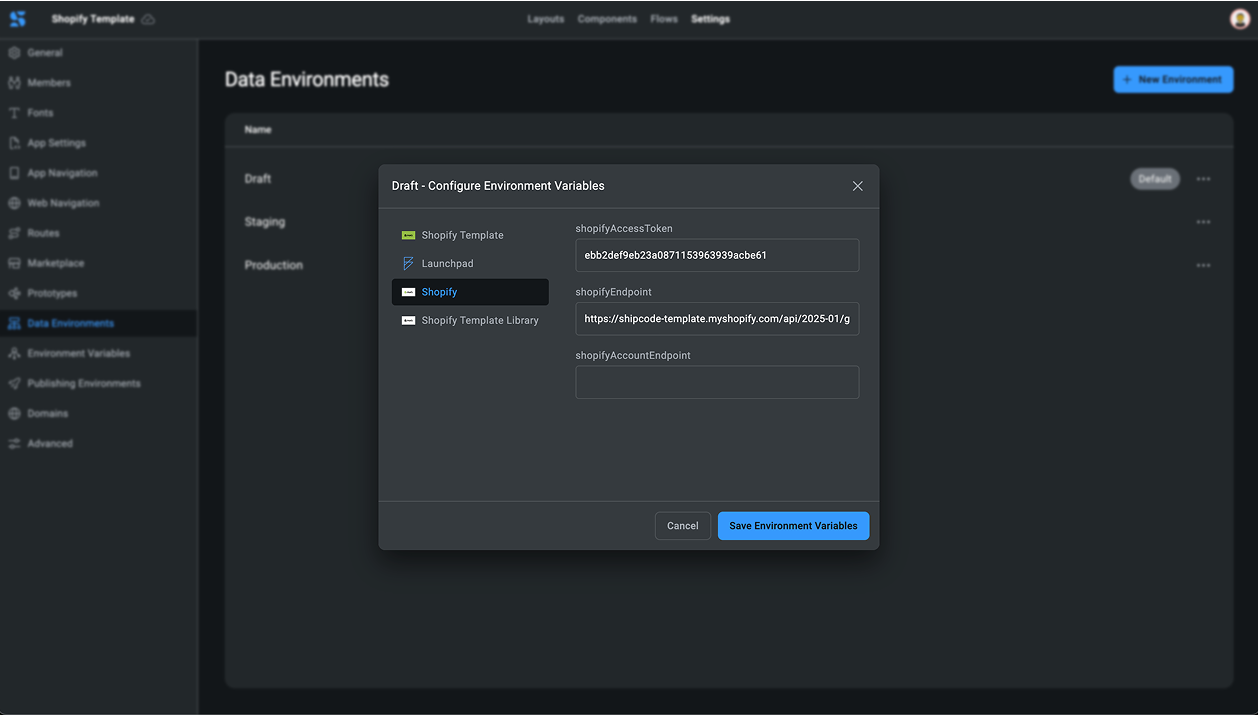Close the Configure Environment Variables dialog

[857, 186]
